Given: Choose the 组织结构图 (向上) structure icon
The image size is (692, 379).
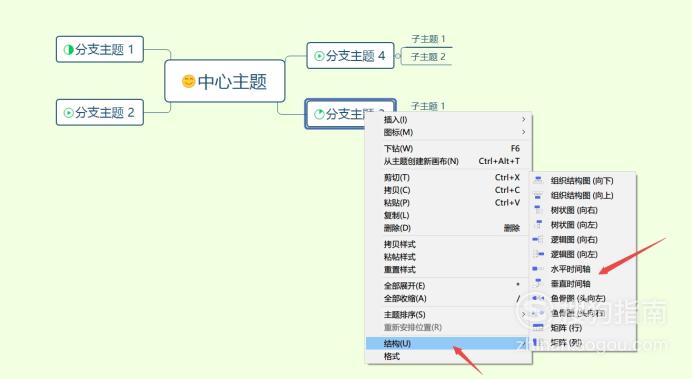Looking at the screenshot, I should tap(538, 195).
